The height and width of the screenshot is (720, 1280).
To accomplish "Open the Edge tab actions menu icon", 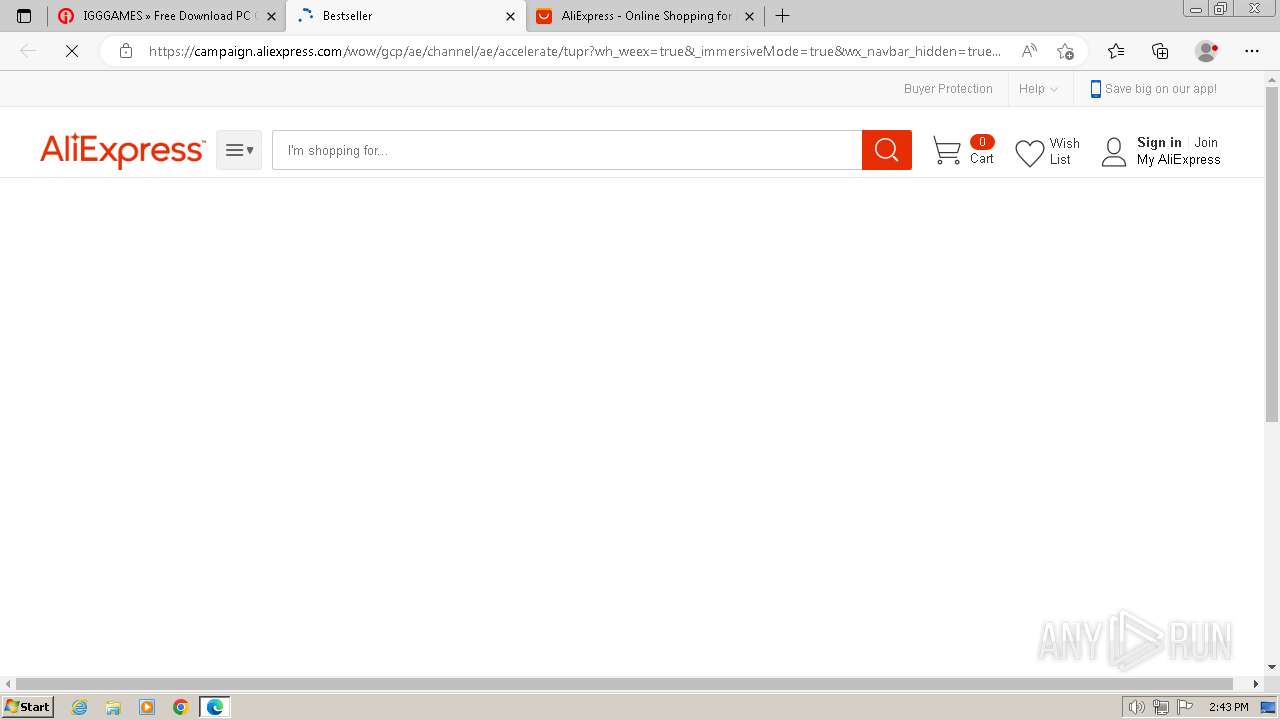I will coord(24,16).
